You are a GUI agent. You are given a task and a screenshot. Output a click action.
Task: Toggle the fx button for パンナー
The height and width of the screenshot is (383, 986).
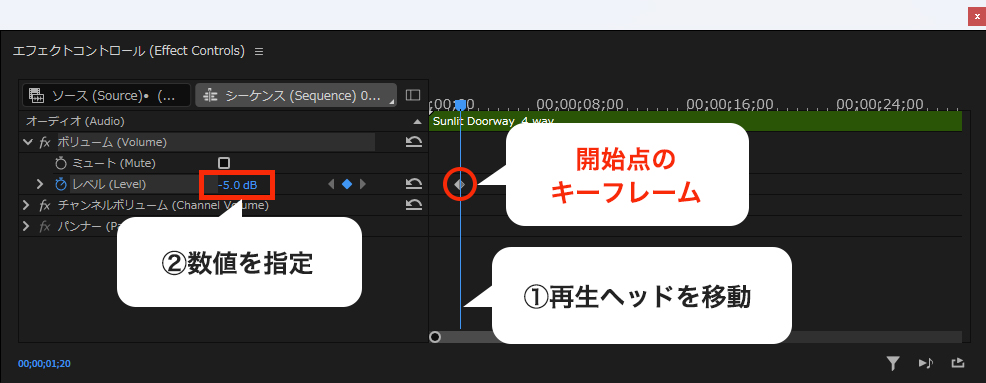45,226
